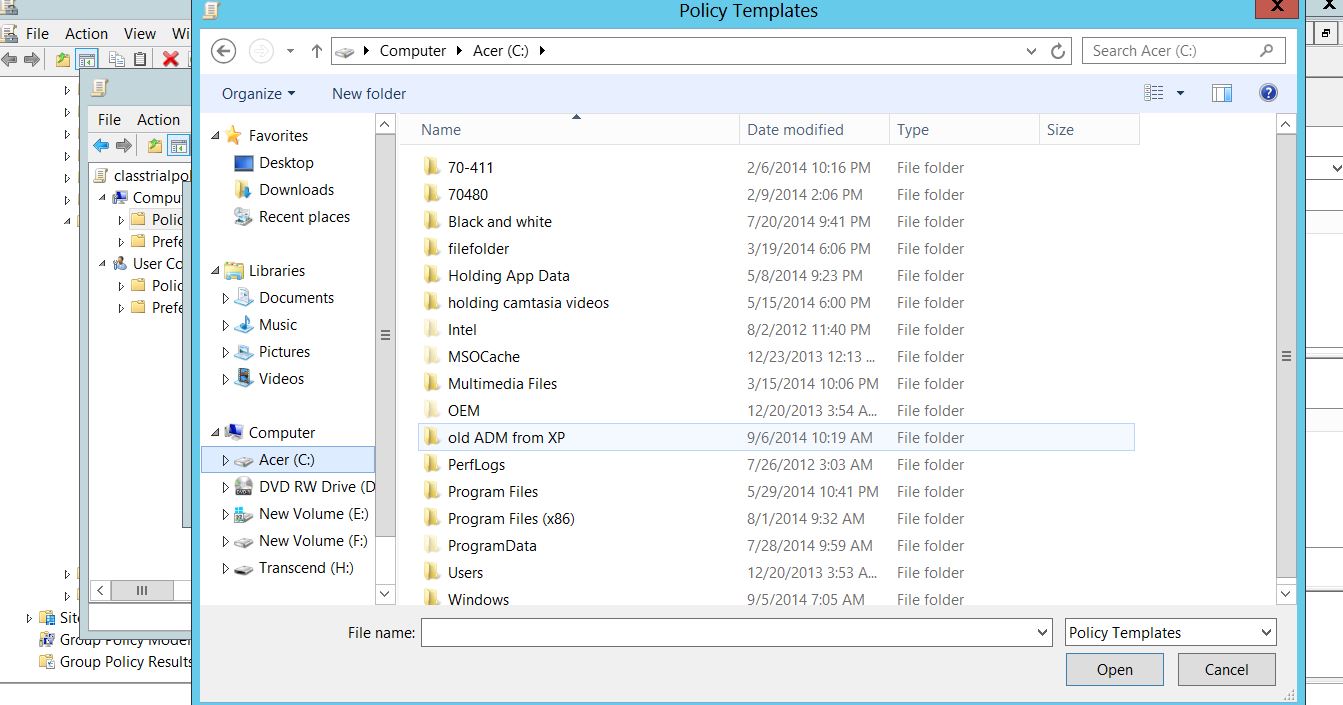Collapse the Favorites section

tap(216, 136)
